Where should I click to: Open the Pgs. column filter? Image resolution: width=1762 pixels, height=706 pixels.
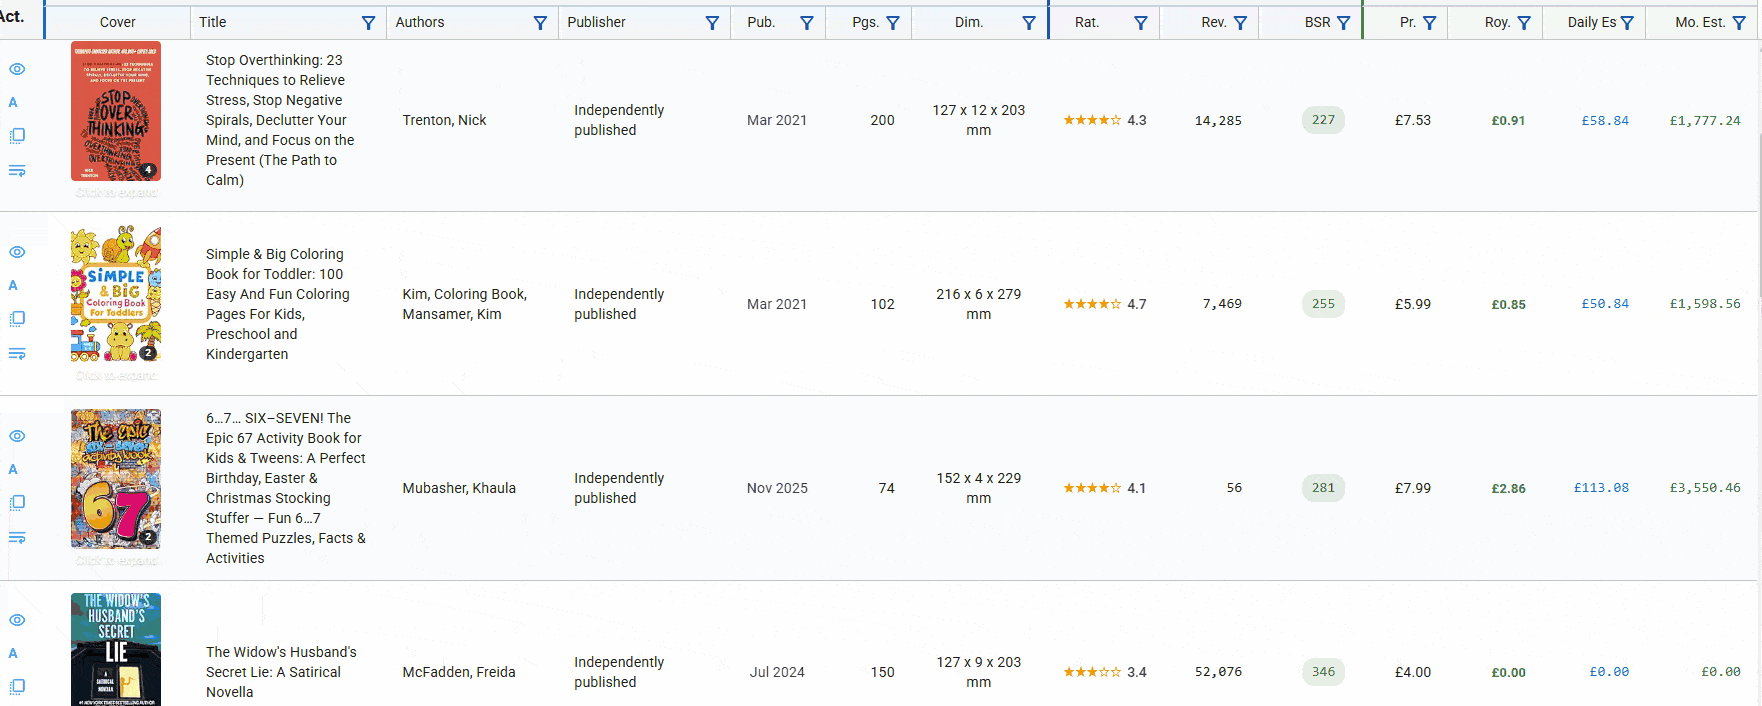point(893,22)
